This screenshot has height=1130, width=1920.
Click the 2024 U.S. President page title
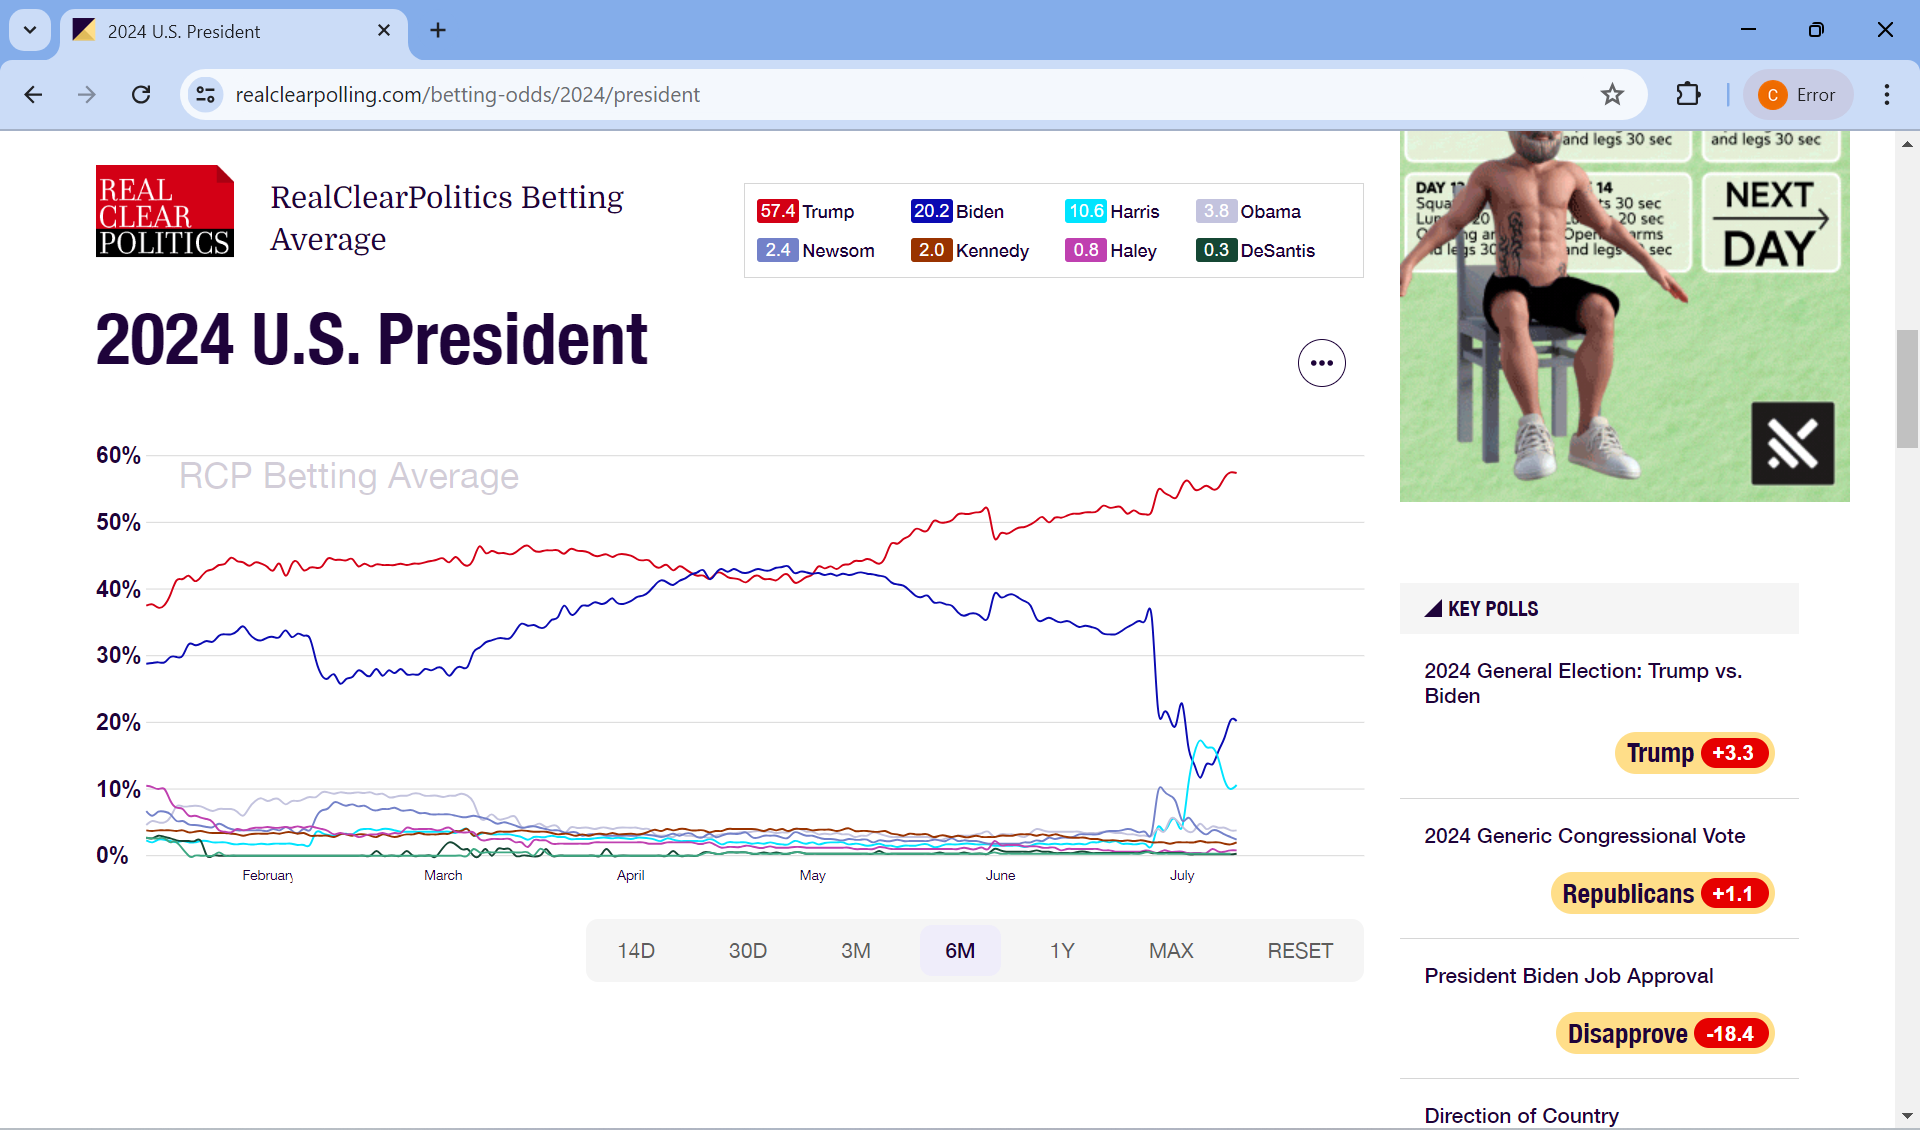372,339
